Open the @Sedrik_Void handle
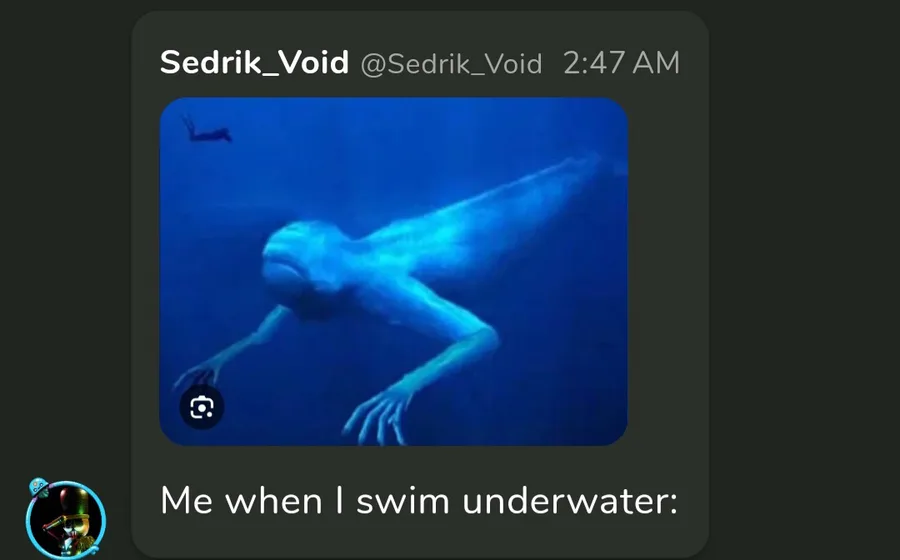This screenshot has width=900, height=560. coord(451,63)
